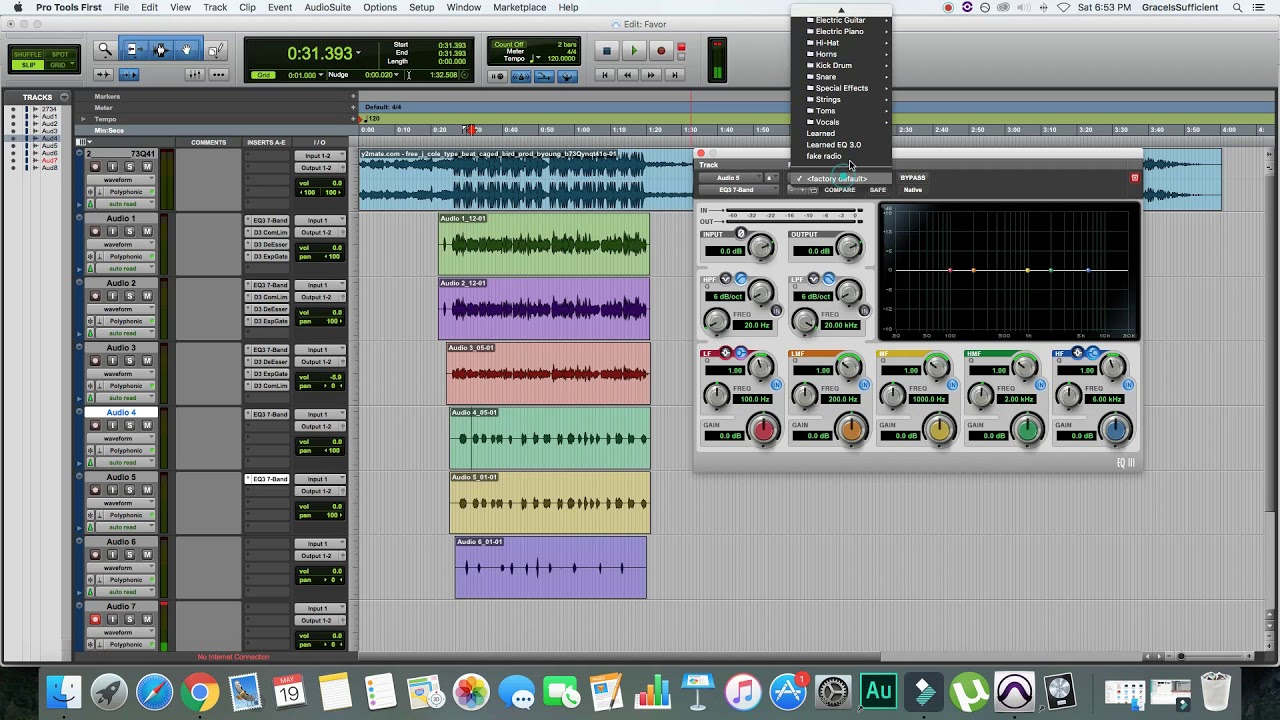This screenshot has width=1280, height=720.
Task: Open the Marketplace menu
Action: pos(519,7)
